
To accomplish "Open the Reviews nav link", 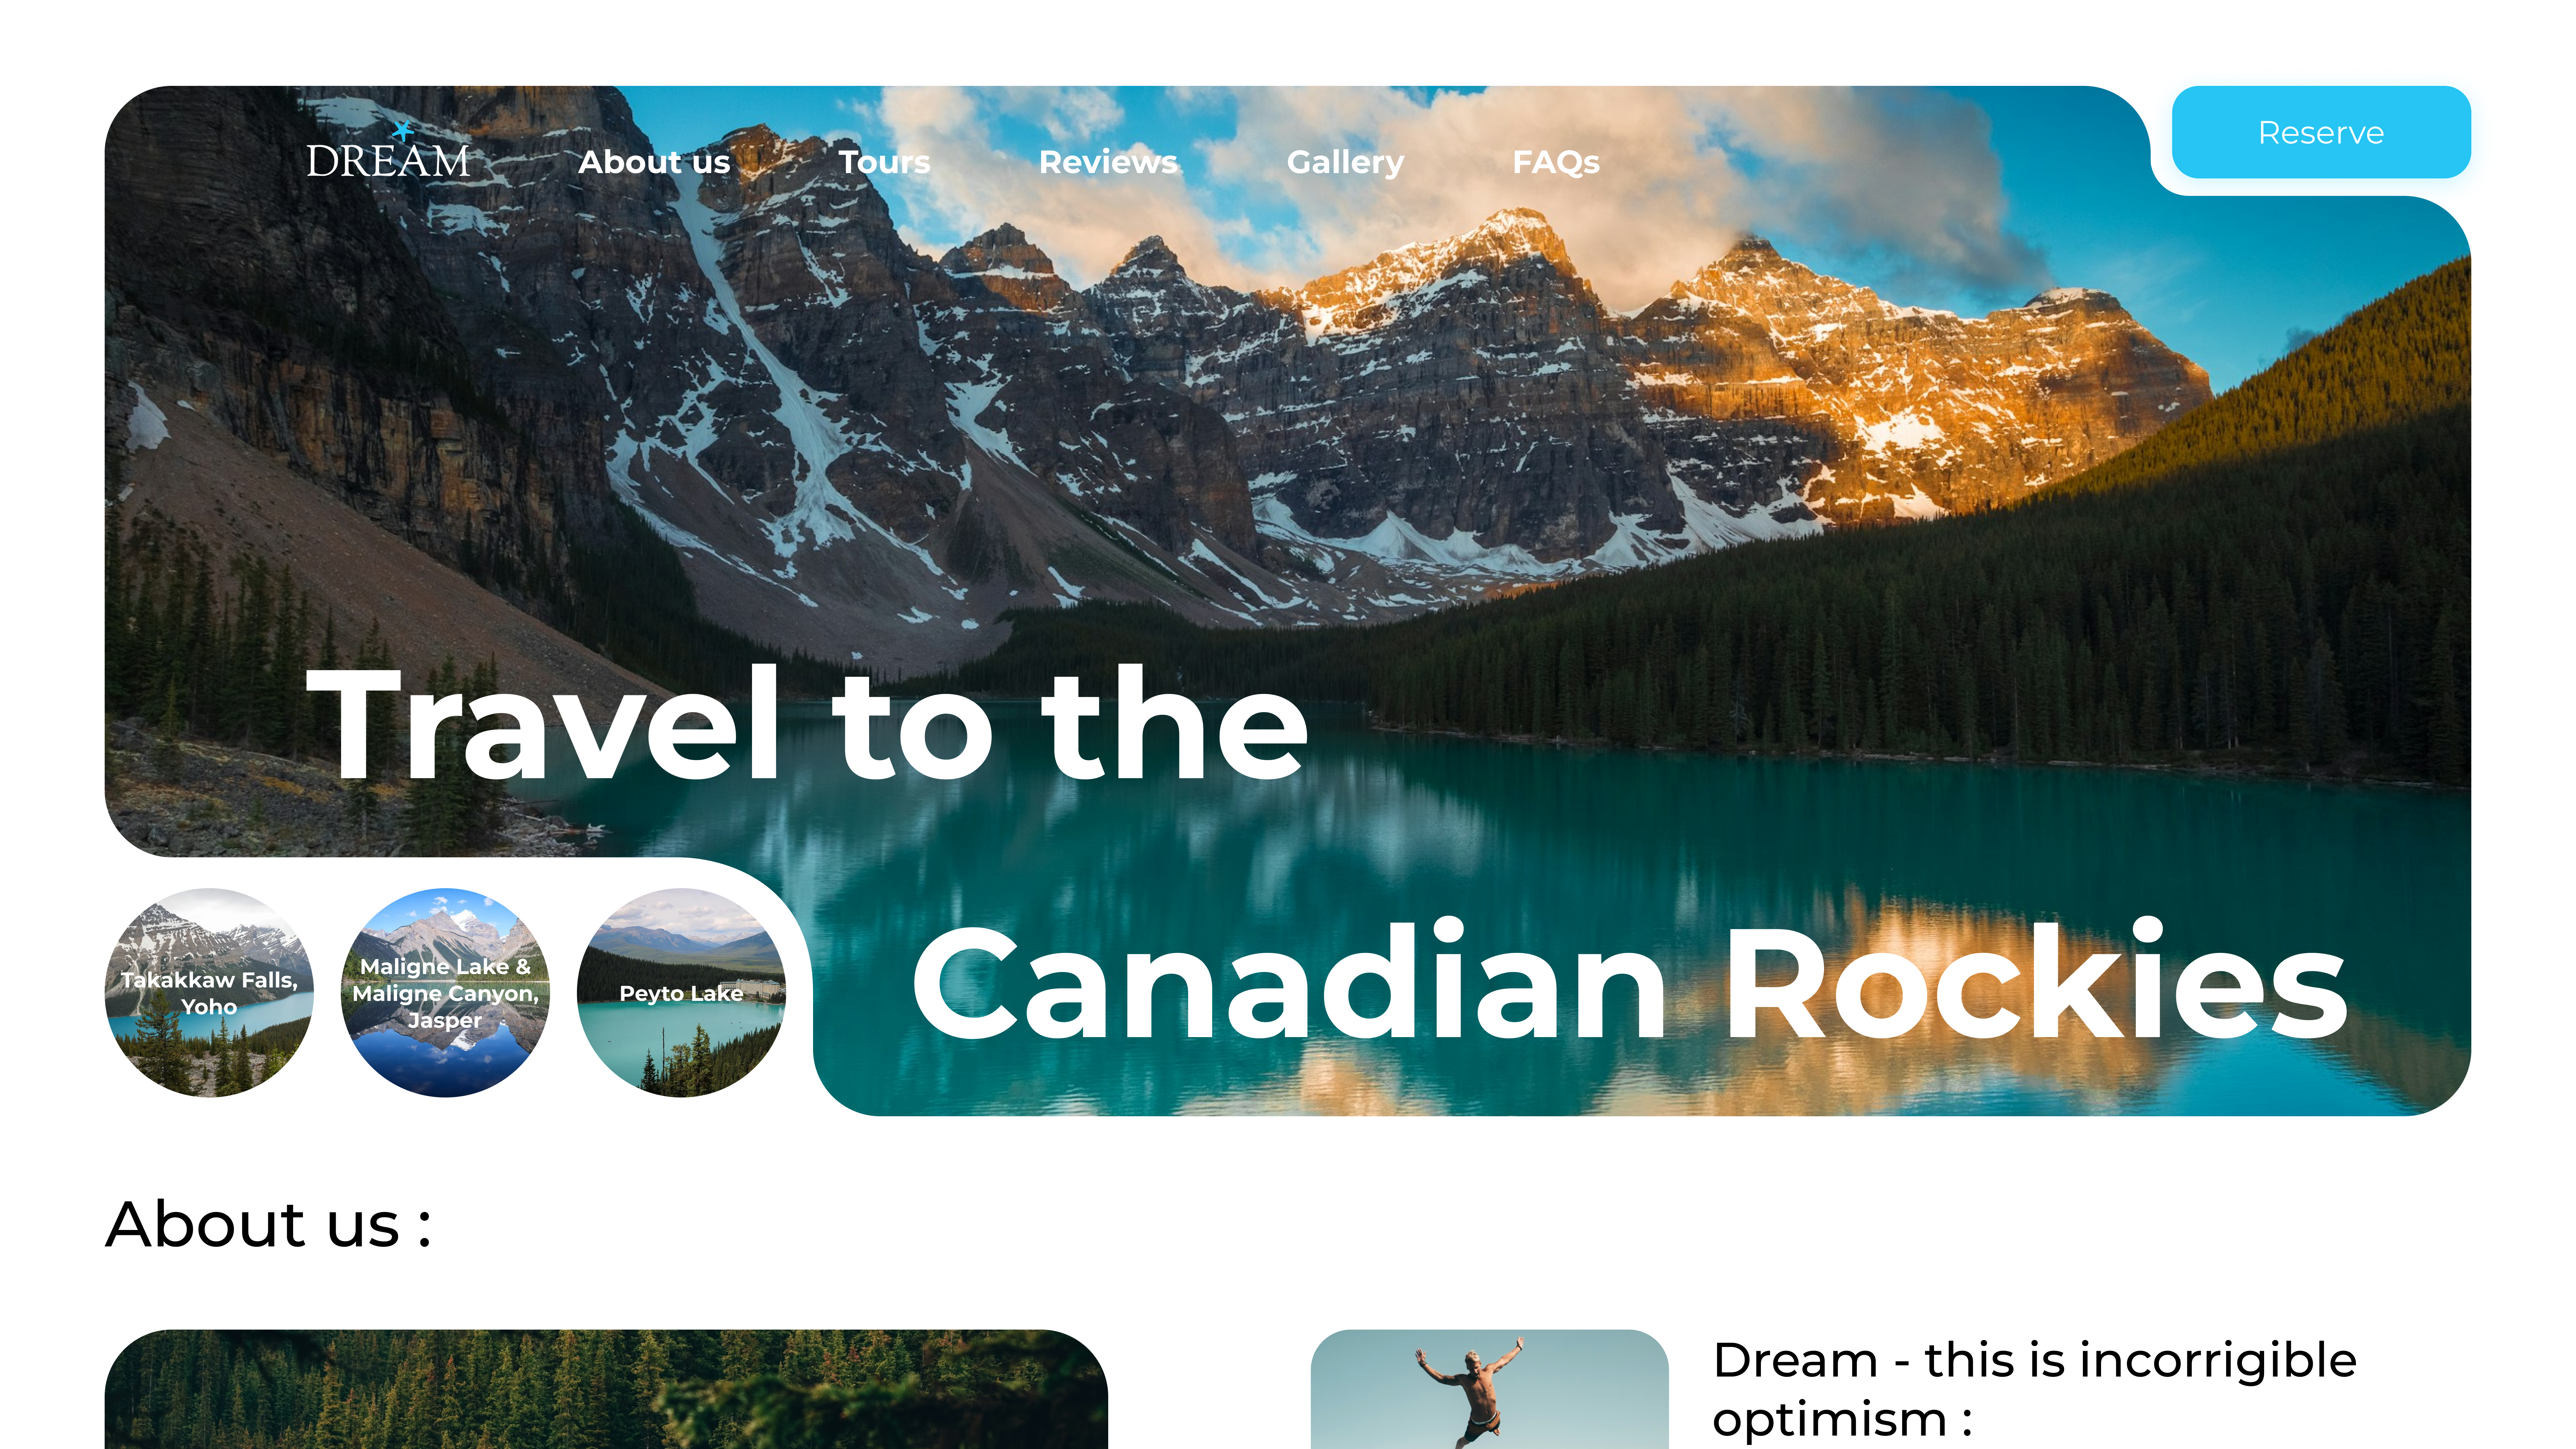I will 1108,162.
